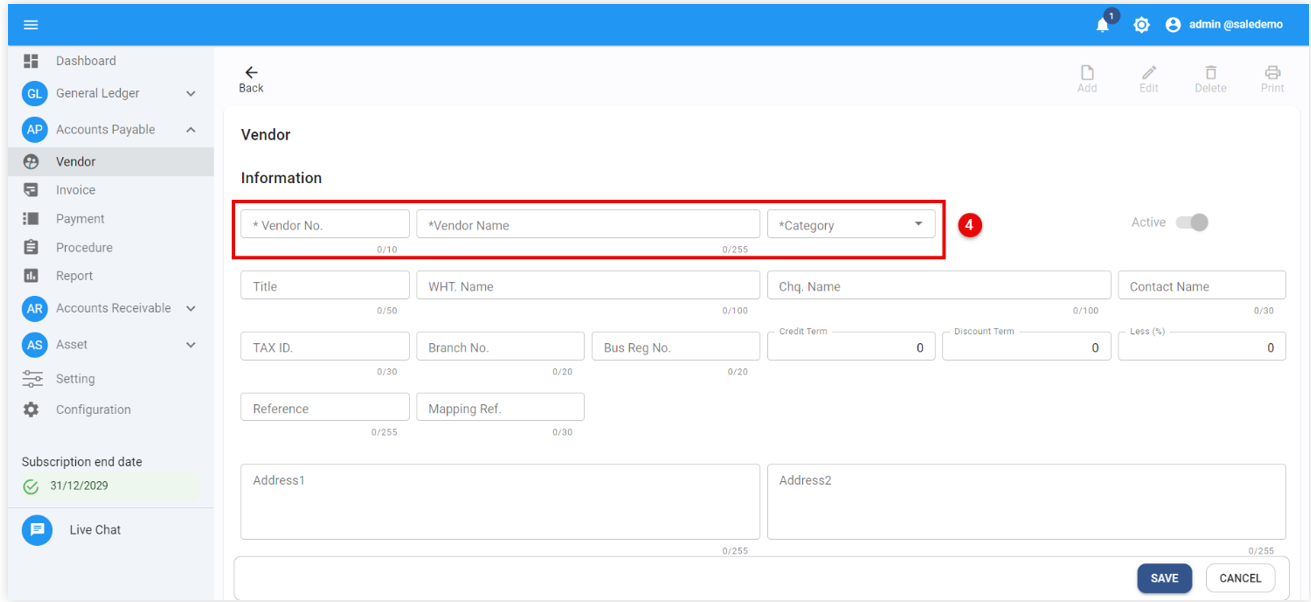
Task: Click the Edit pencil icon
Action: coord(1149,73)
